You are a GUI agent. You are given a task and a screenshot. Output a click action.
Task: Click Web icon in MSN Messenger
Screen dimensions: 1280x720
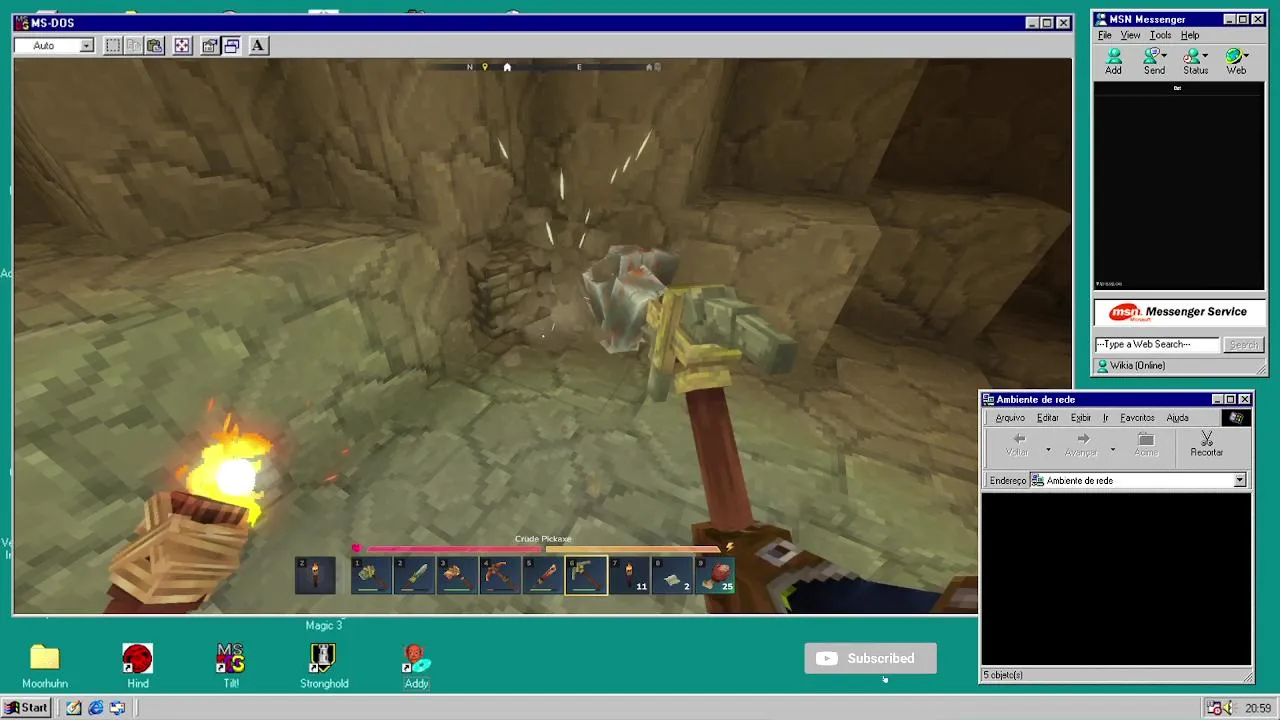coord(1236,62)
